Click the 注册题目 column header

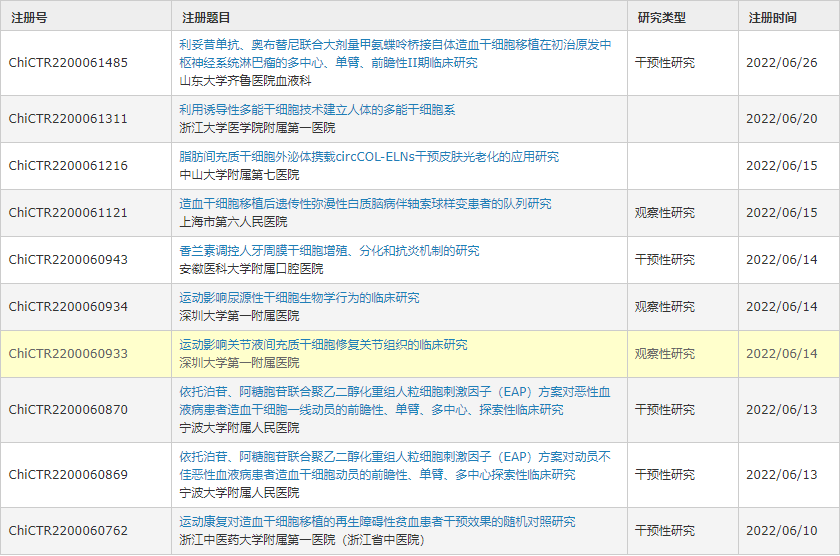pos(206,17)
